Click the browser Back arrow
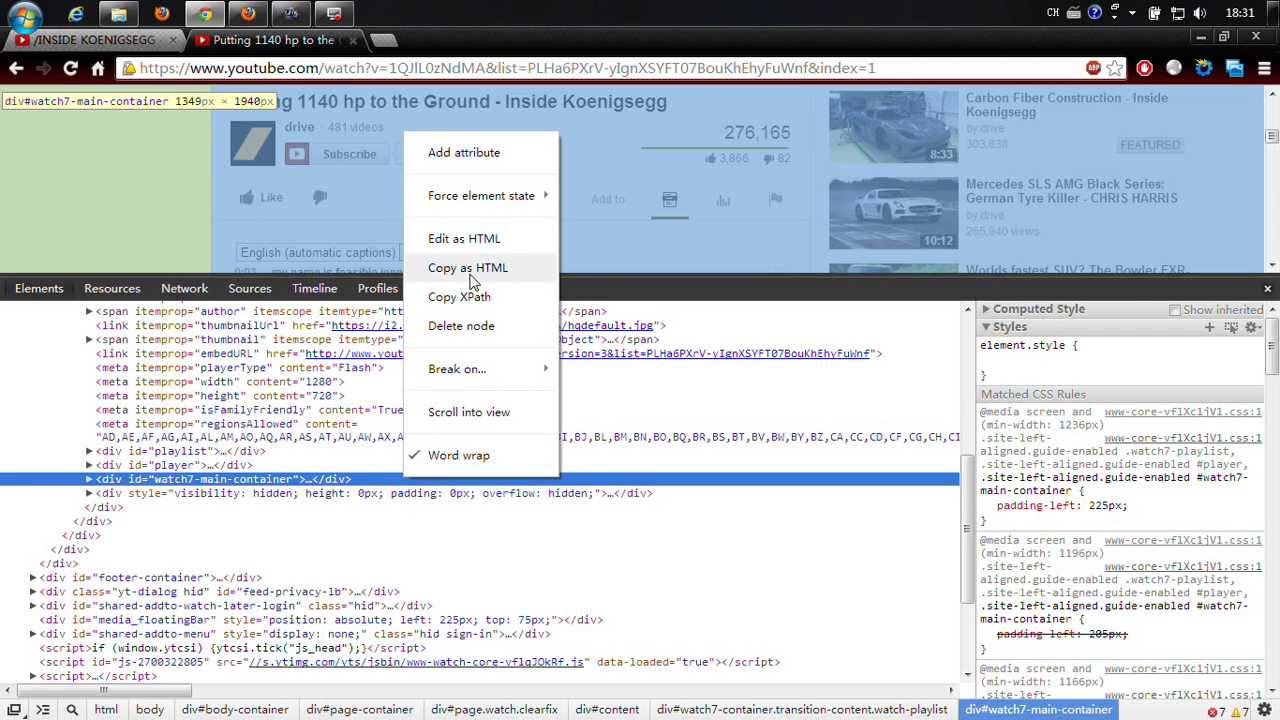The width and height of the screenshot is (1280, 720). click(16, 68)
